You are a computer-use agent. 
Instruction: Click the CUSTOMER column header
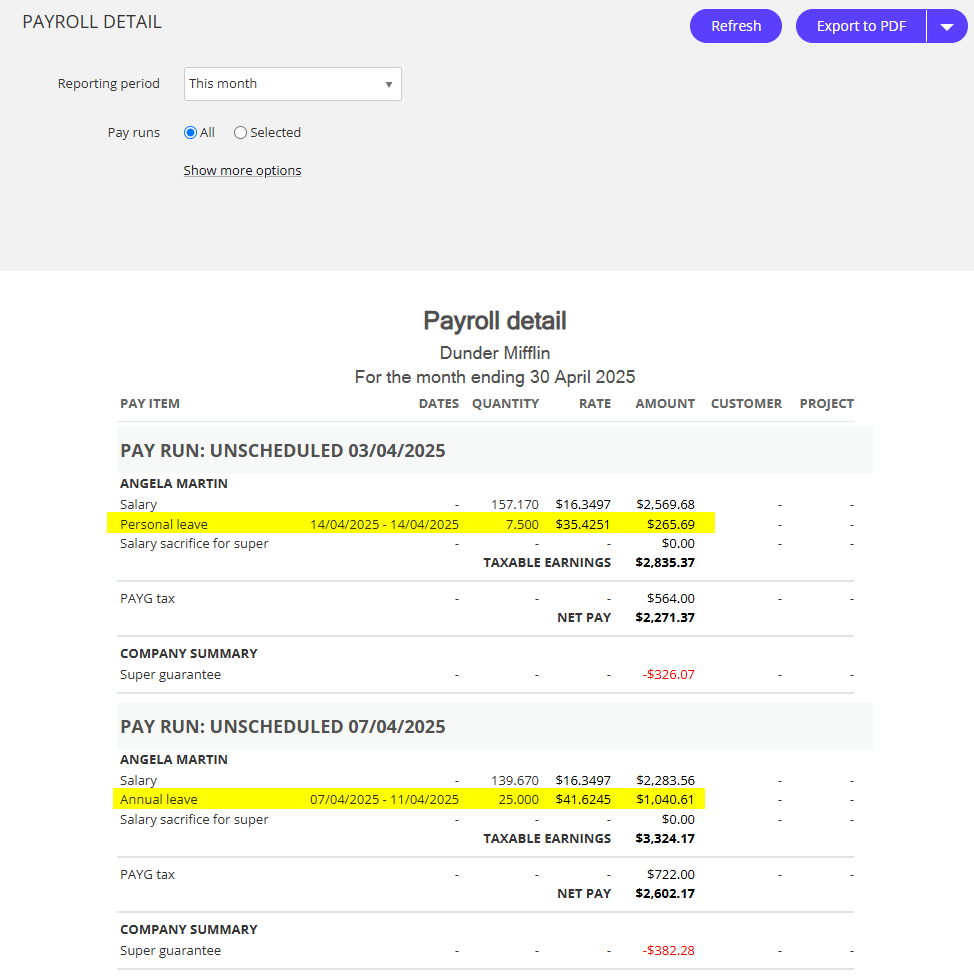pyautogui.click(x=746, y=404)
